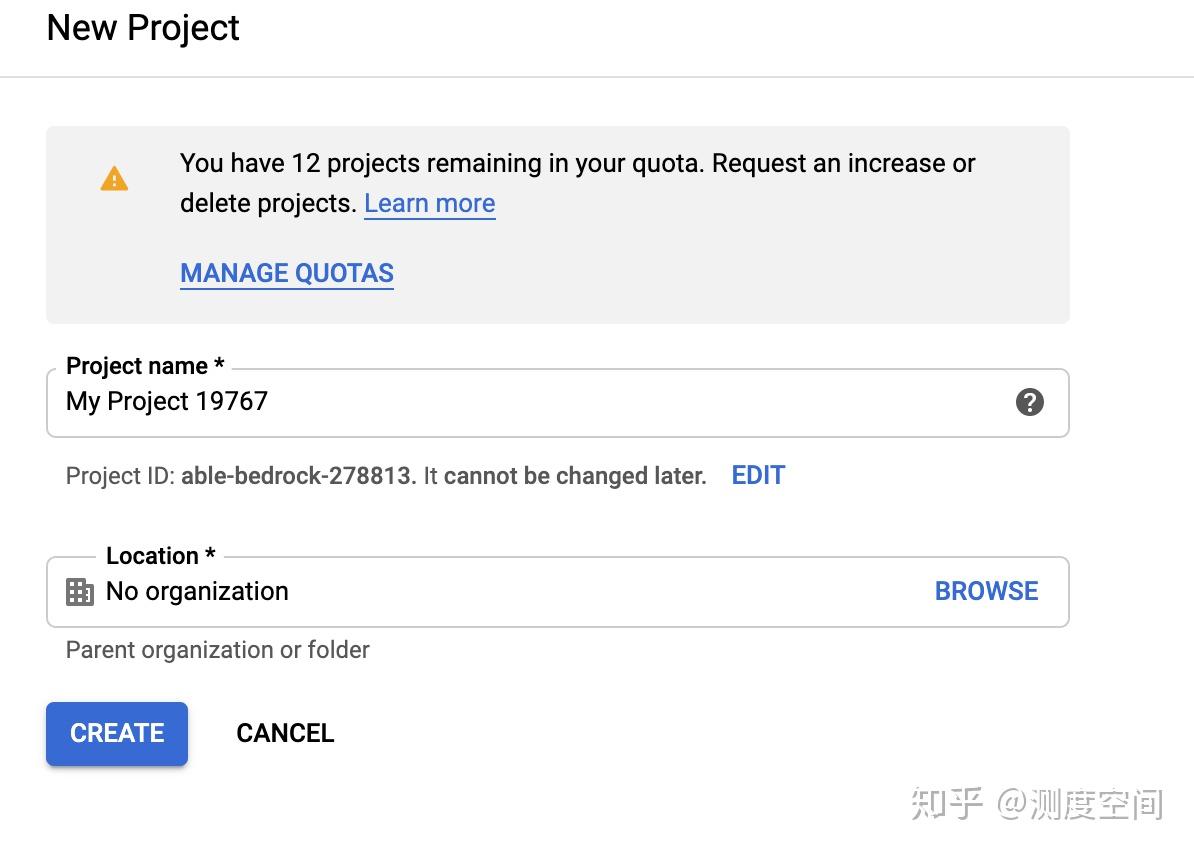Image resolution: width=1194 pixels, height=852 pixels.
Task: Click the Parent organization or folder label
Action: (217, 650)
